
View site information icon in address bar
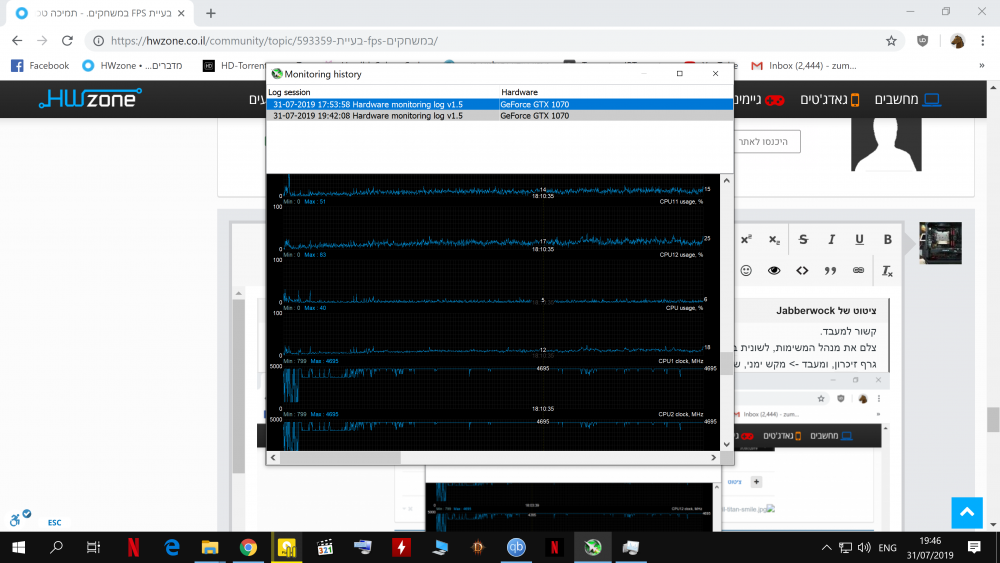coord(99,41)
